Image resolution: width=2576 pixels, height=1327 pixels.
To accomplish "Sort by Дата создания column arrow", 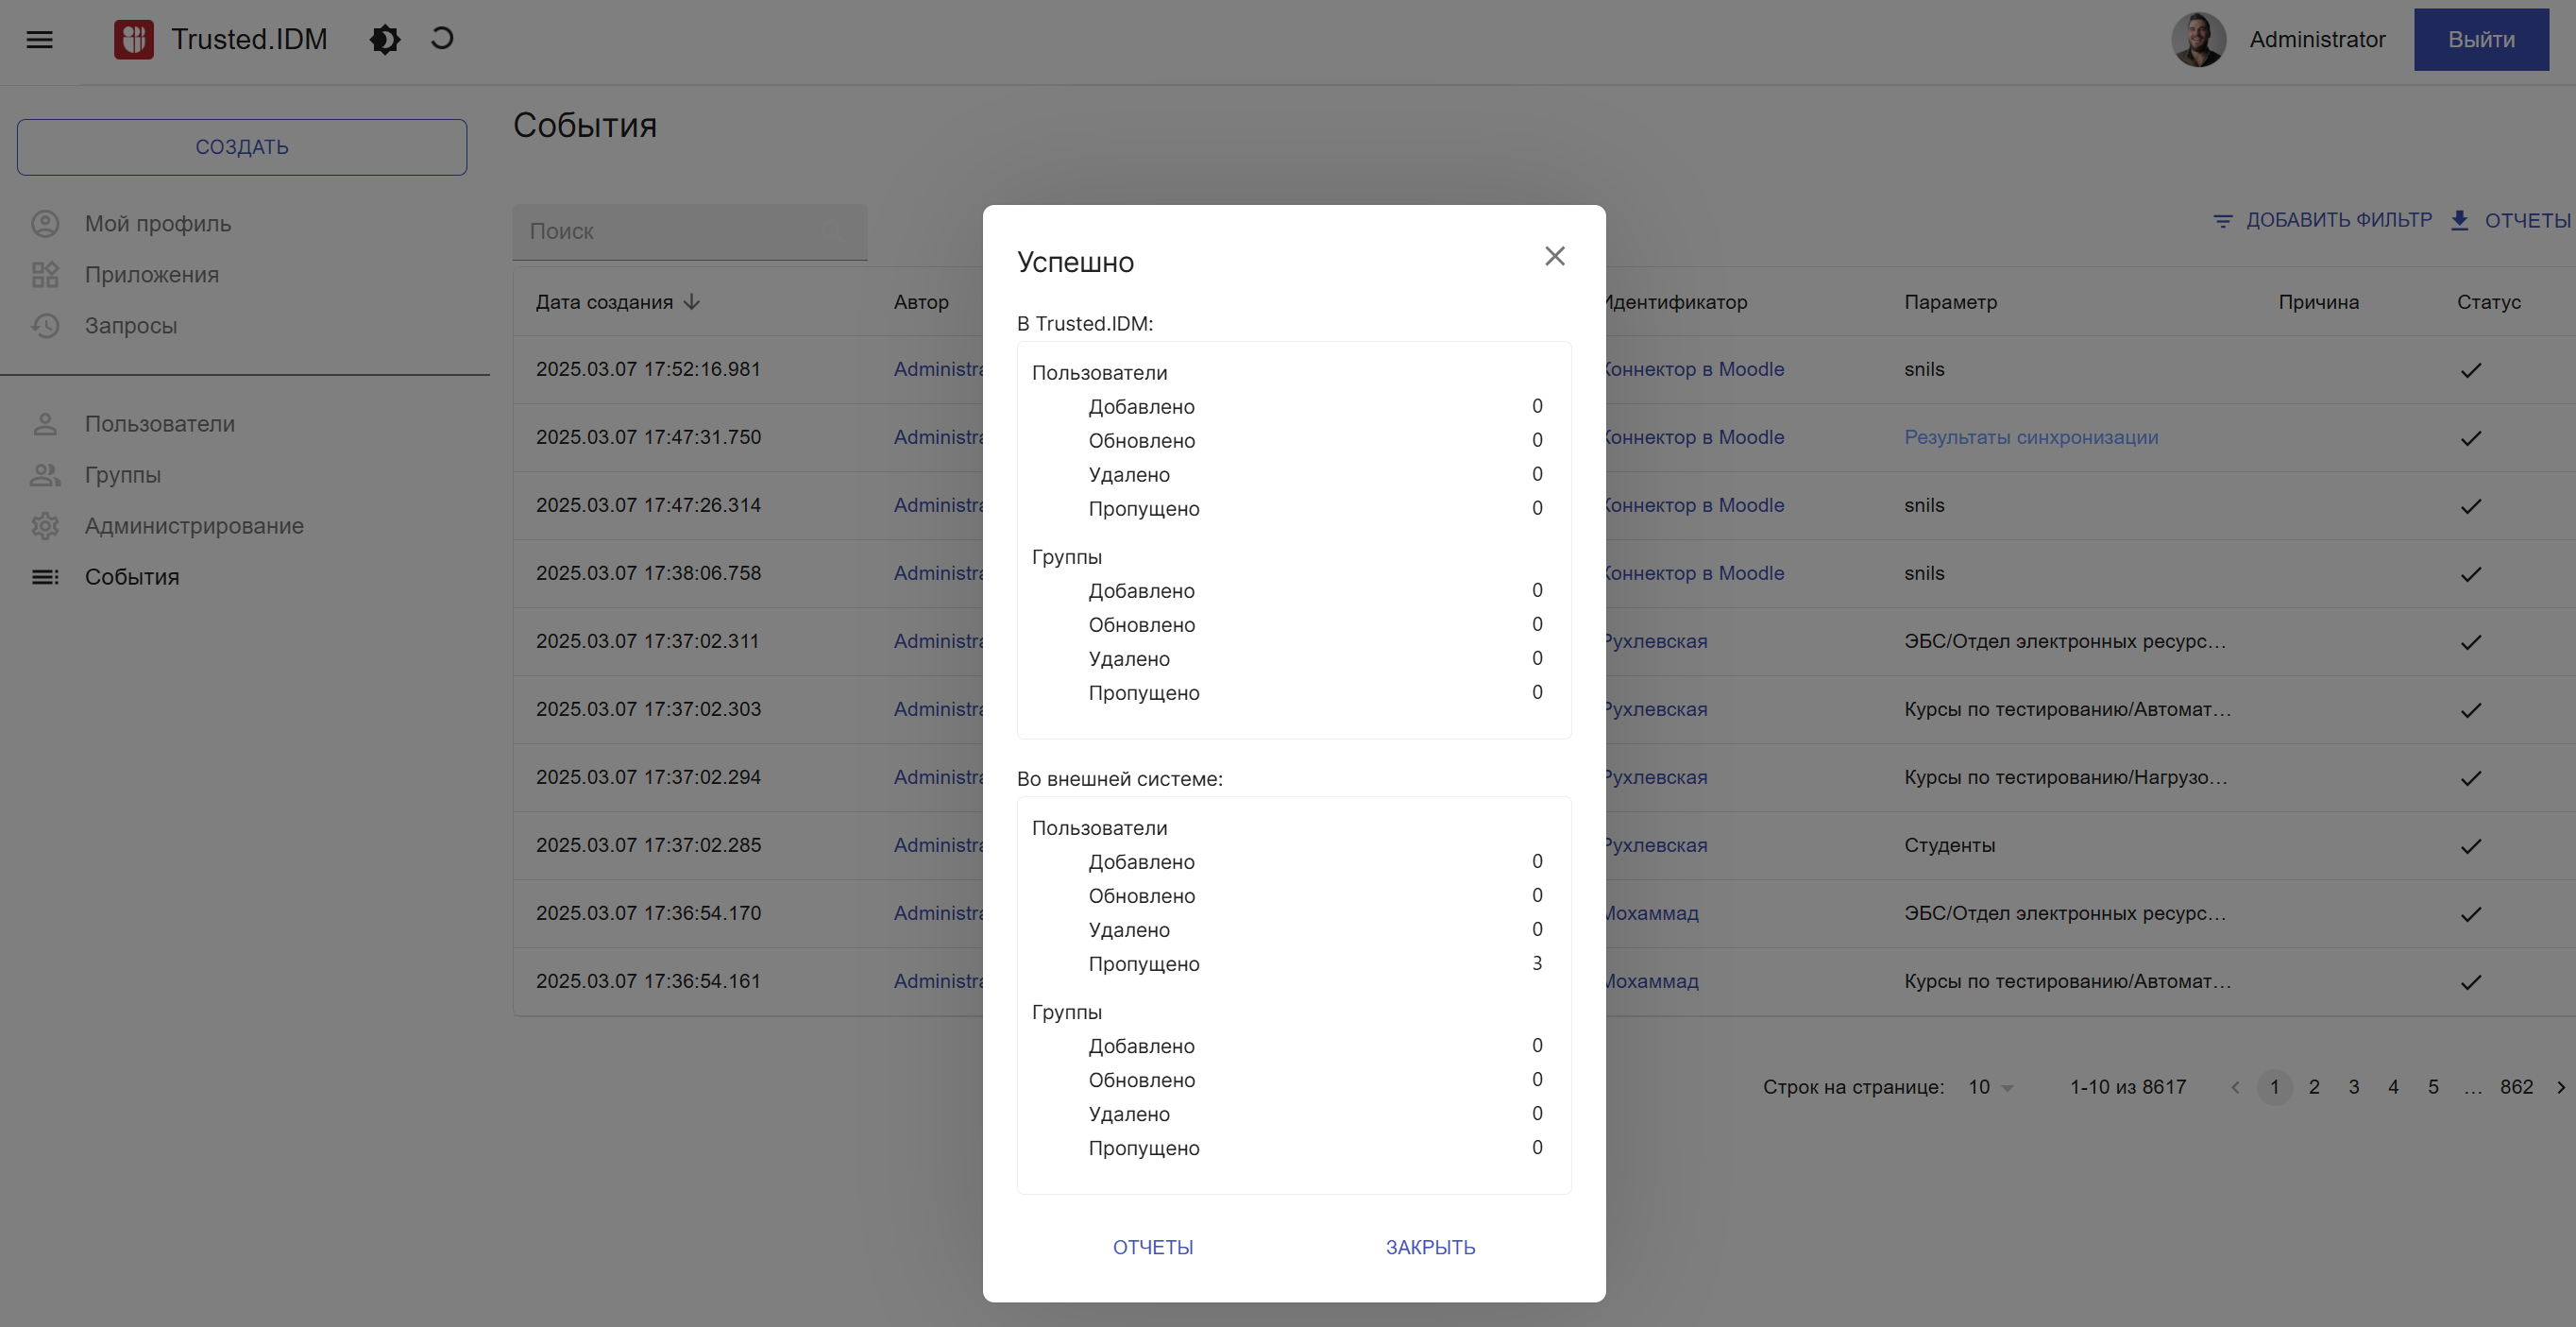I will (x=692, y=302).
